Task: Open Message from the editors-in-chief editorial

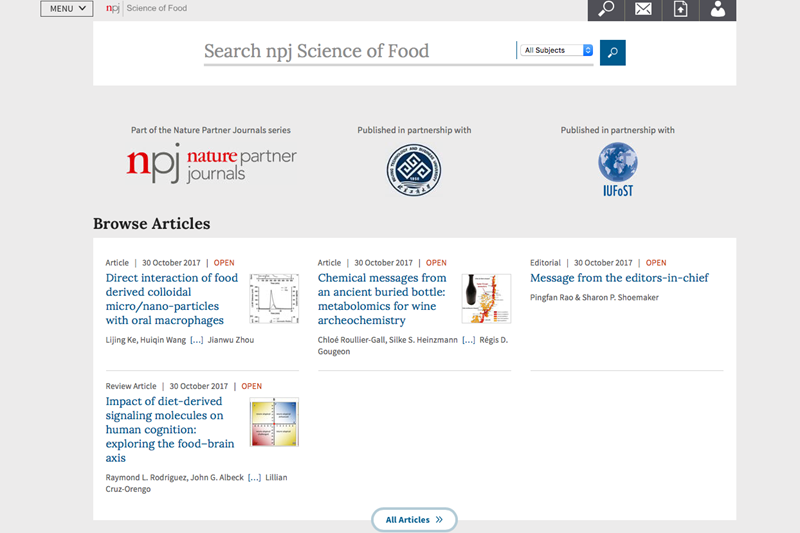Action: (x=619, y=278)
